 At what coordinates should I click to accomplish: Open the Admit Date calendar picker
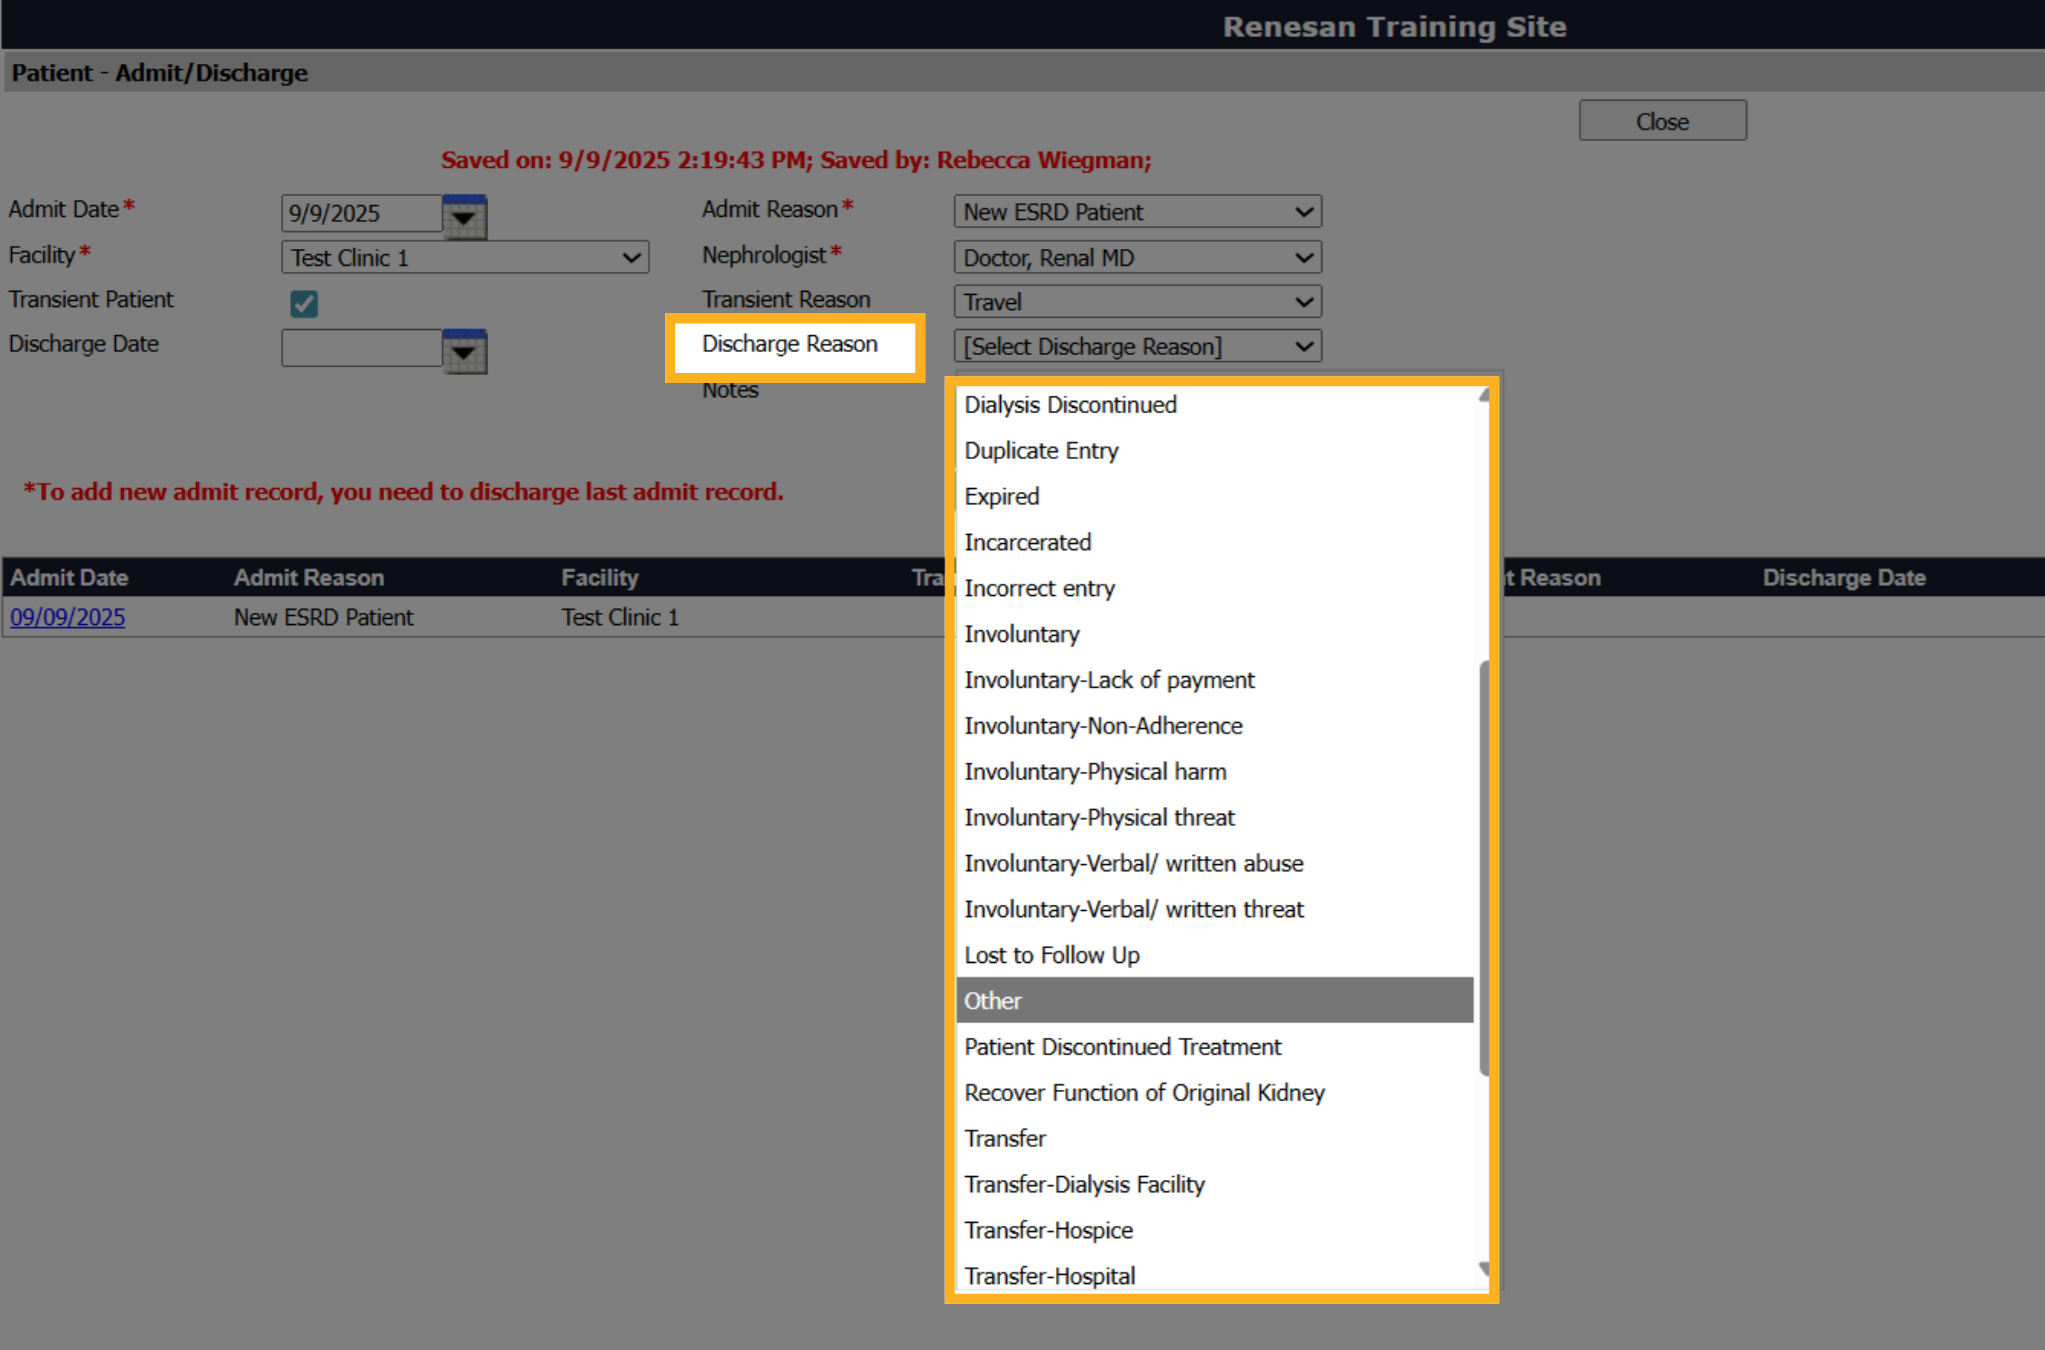[464, 217]
